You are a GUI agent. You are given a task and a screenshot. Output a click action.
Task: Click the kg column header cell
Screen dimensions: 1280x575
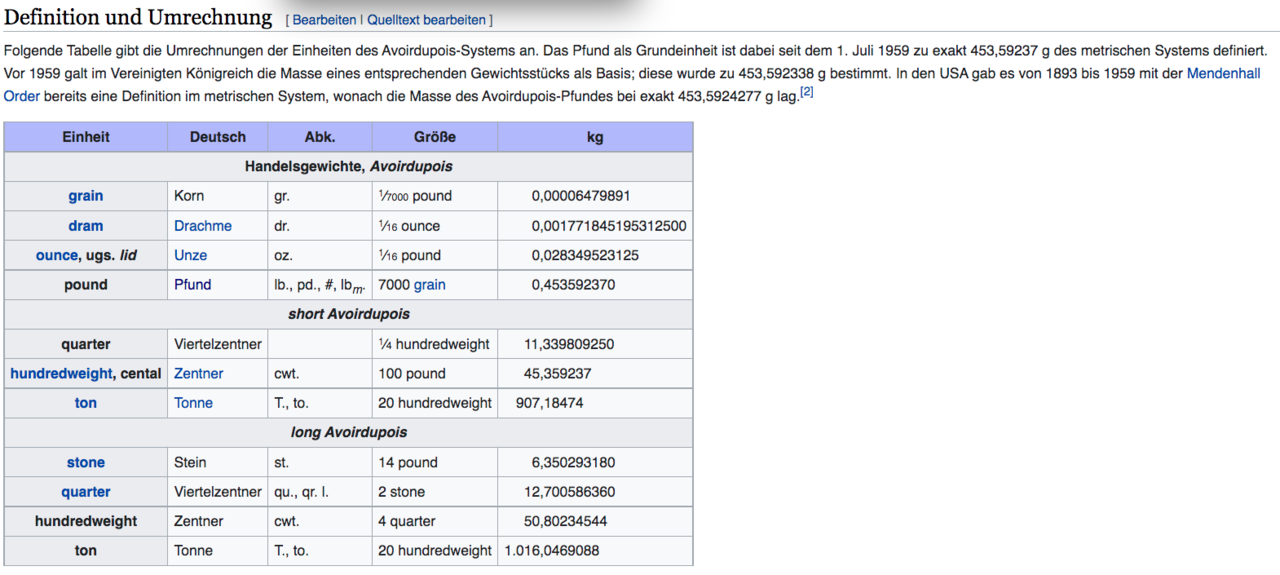point(594,137)
